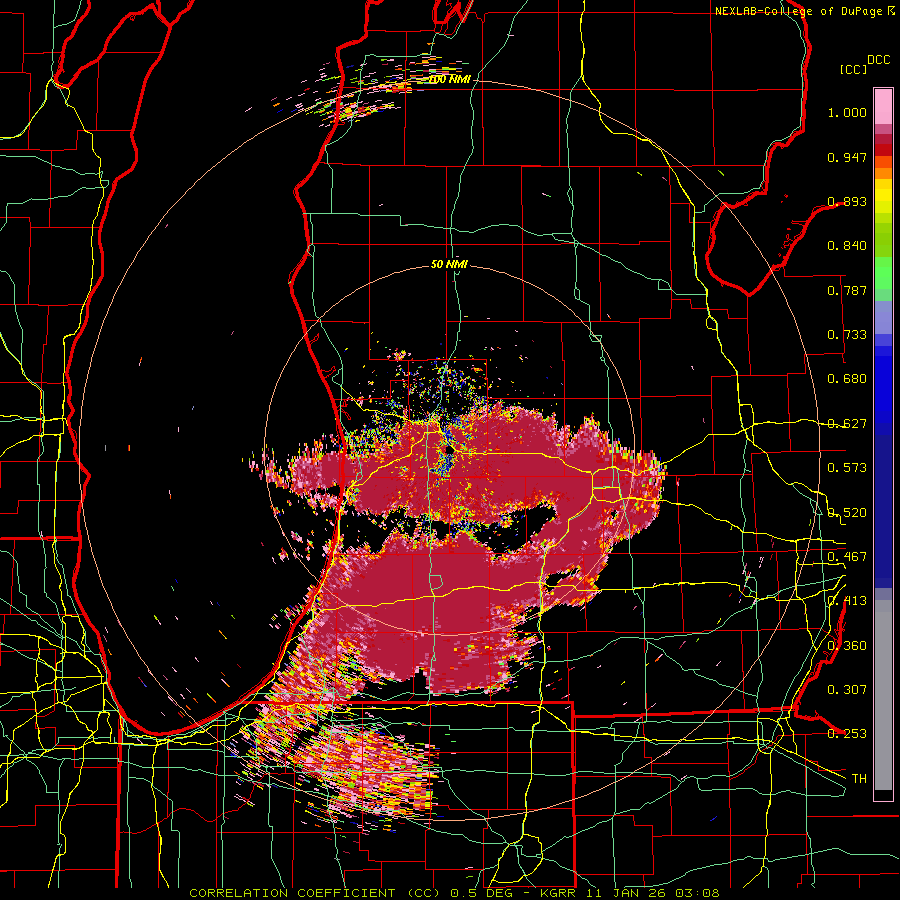Click the 0.893 legend value

(x=847, y=201)
